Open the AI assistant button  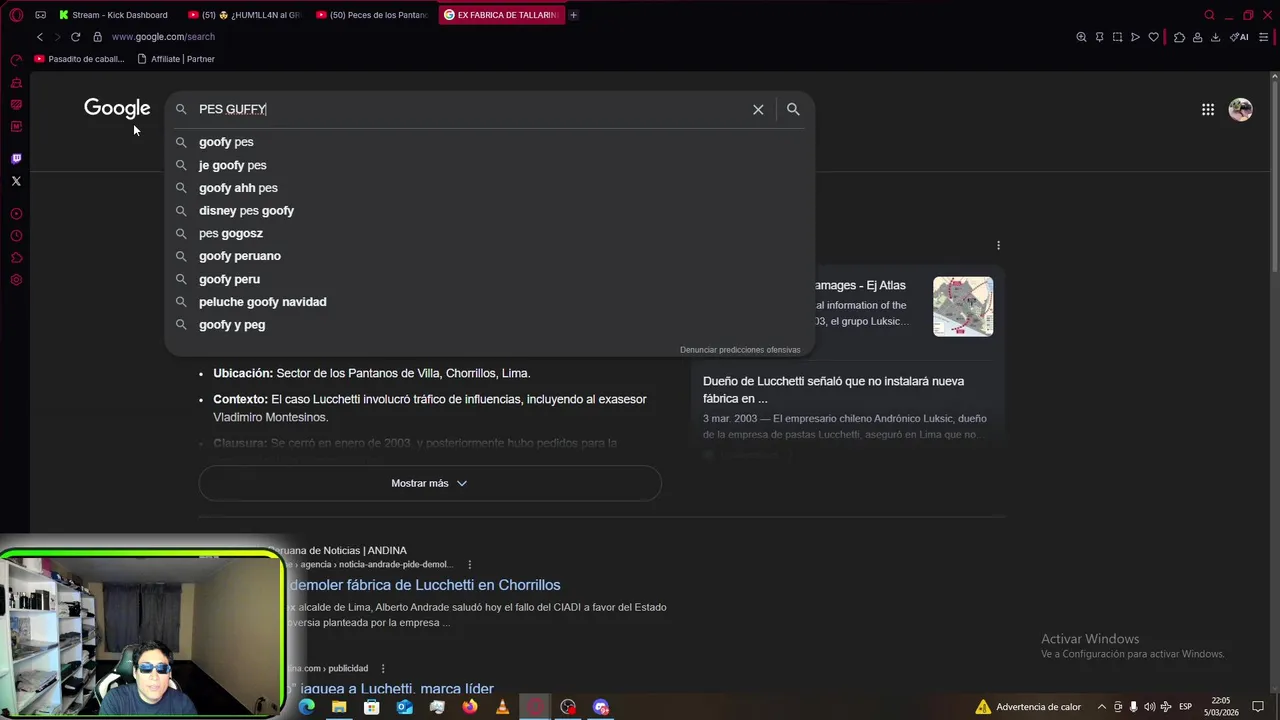(x=1239, y=37)
